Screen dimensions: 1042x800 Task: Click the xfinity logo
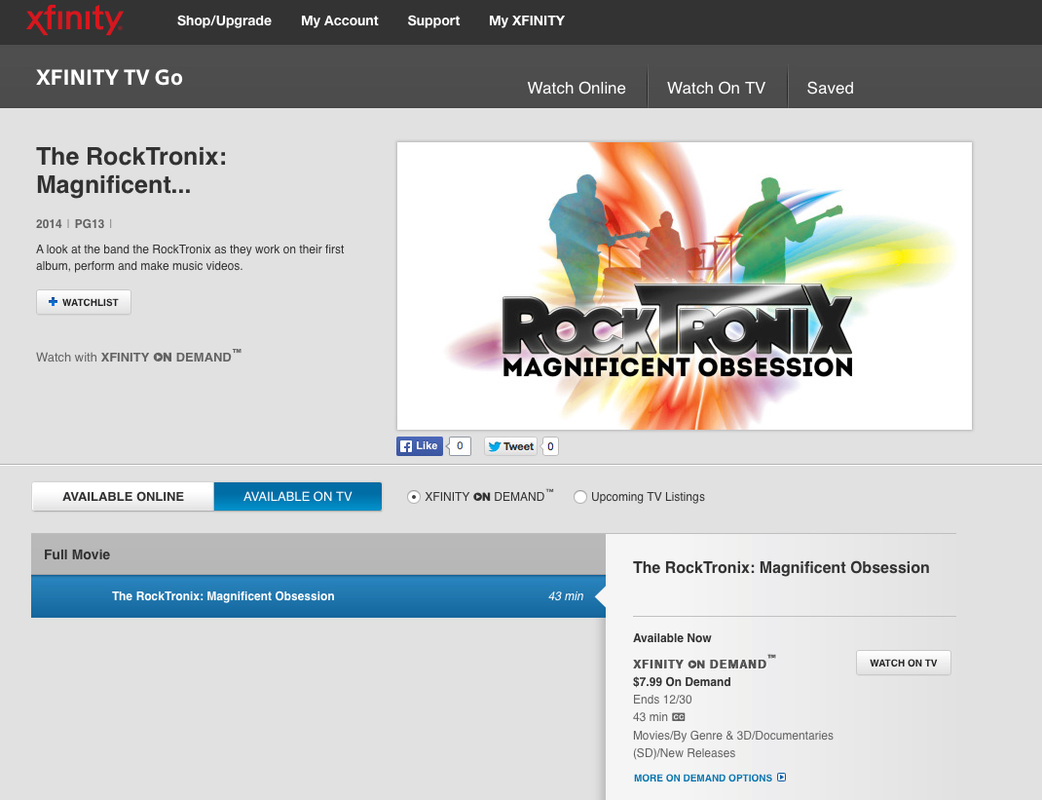pyautogui.click(x=74, y=20)
